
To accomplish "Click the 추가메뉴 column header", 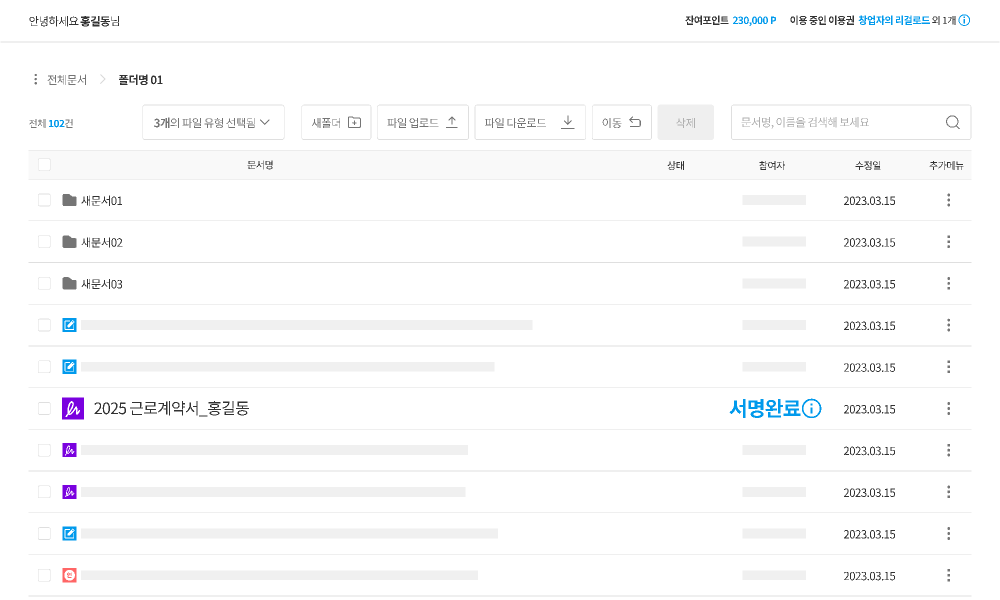I will click(x=946, y=165).
